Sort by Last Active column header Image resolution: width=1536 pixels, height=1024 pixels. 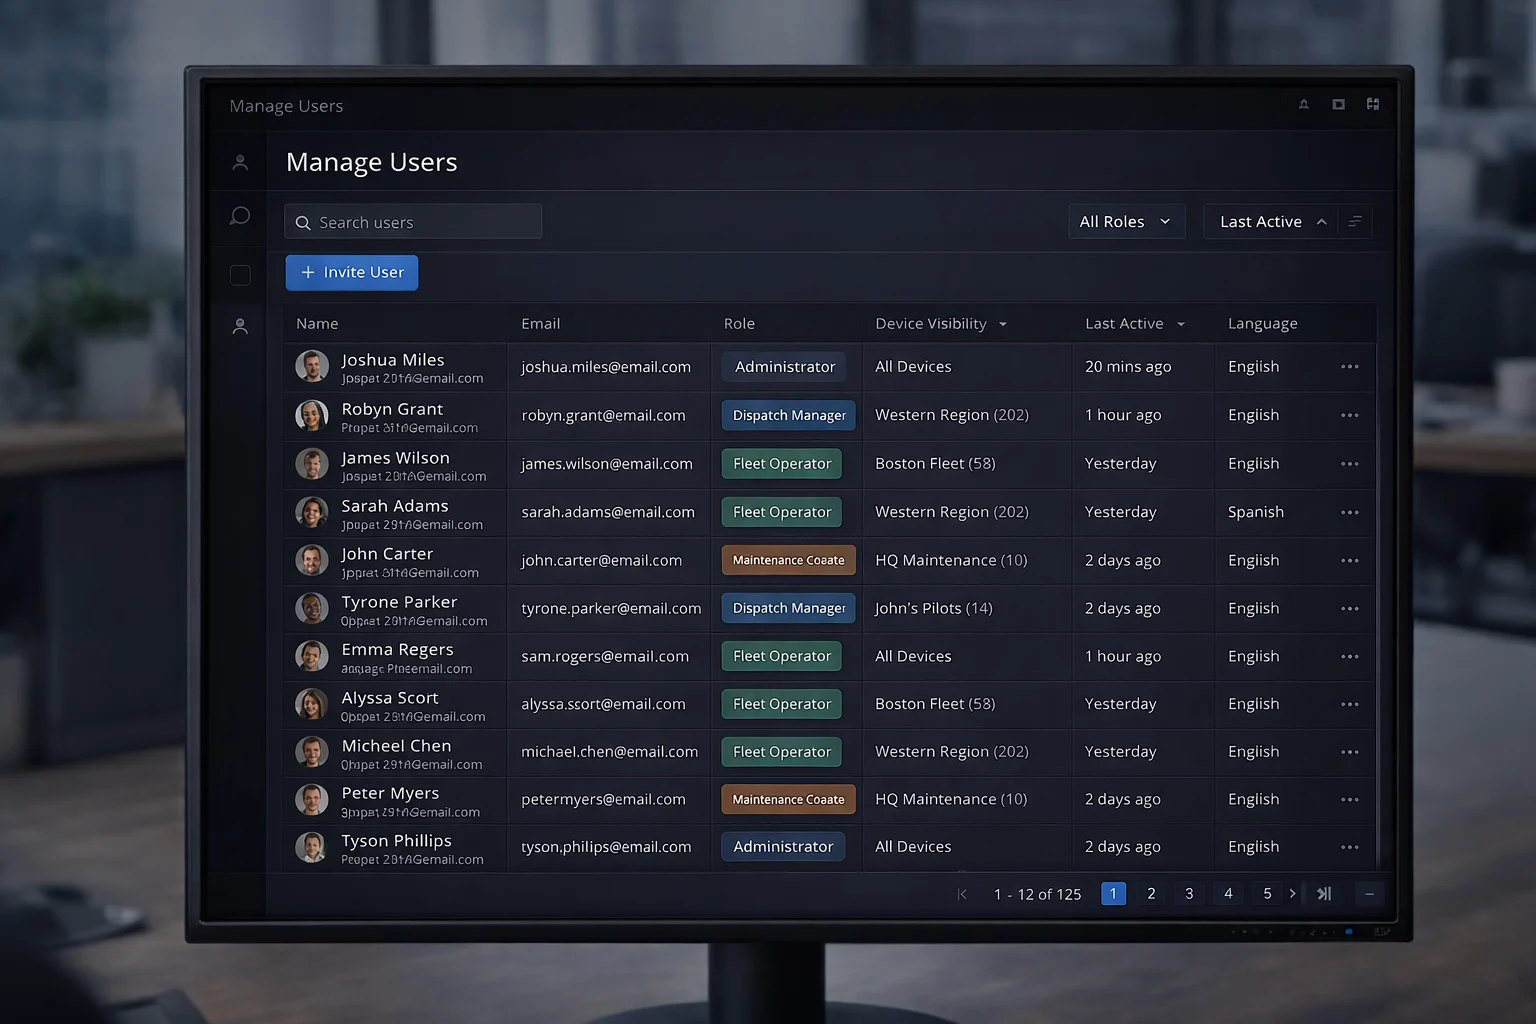tap(1124, 324)
